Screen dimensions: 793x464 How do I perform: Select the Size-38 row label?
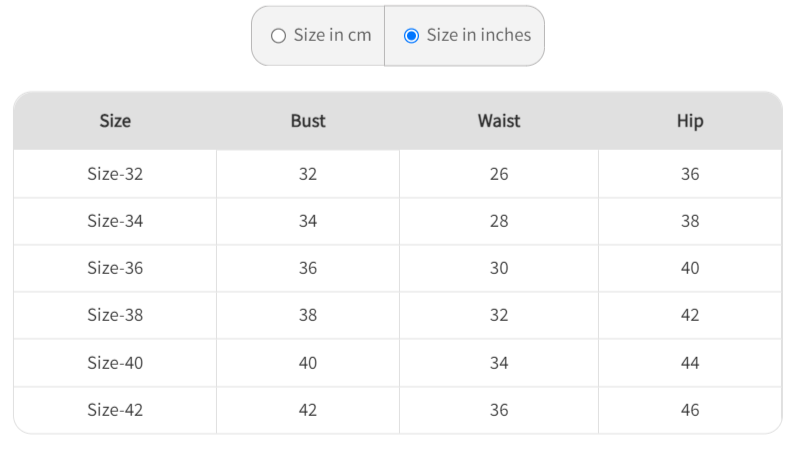click(115, 315)
